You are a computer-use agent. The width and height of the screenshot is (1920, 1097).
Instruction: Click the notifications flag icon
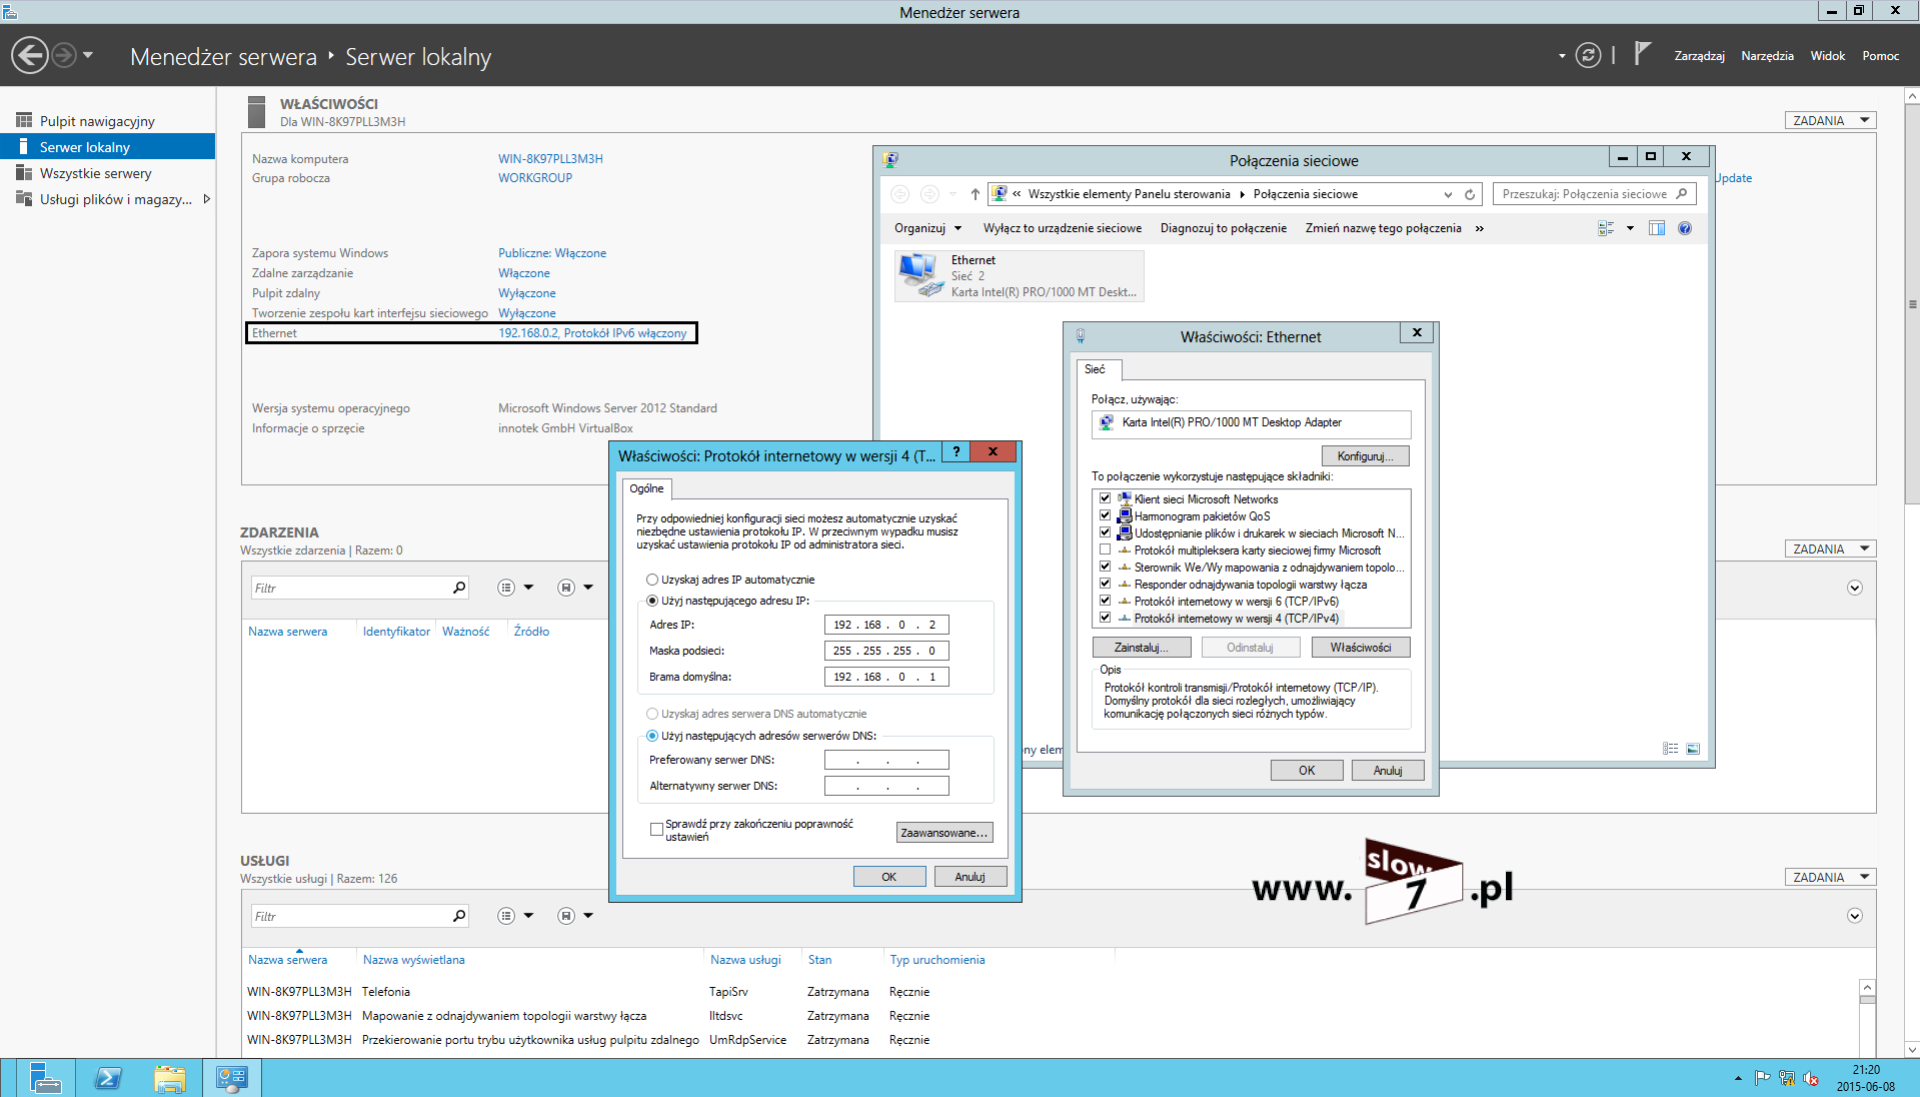1641,53
